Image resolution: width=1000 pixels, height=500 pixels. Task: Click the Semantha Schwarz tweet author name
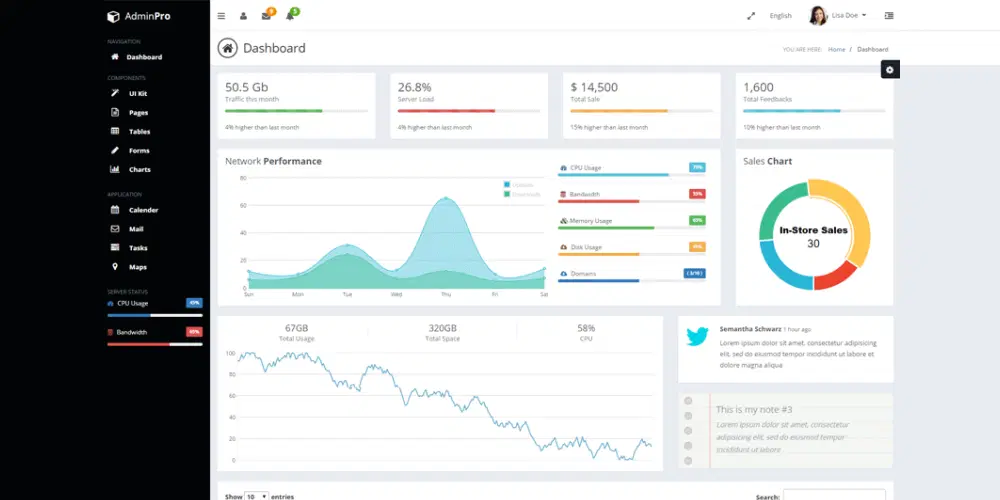tap(750, 329)
